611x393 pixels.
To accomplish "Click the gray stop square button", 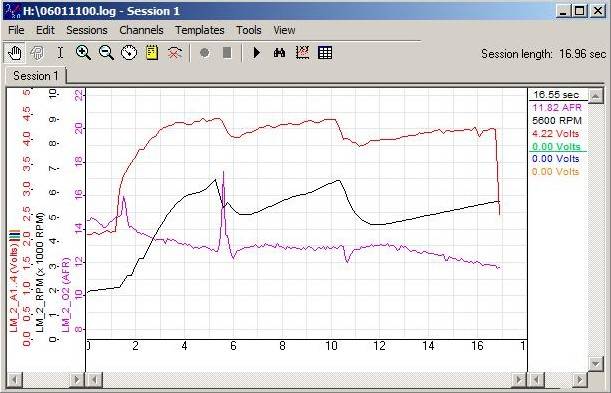I will [227, 53].
